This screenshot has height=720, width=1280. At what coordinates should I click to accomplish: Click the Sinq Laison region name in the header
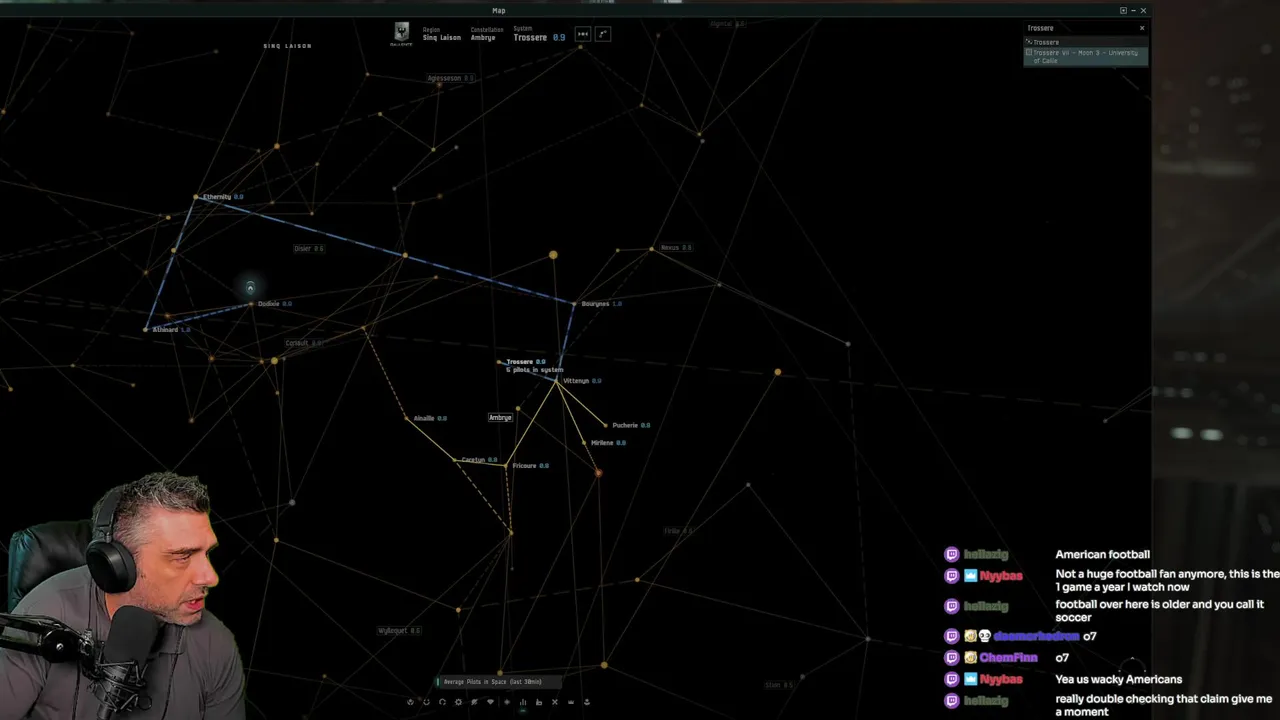point(442,38)
